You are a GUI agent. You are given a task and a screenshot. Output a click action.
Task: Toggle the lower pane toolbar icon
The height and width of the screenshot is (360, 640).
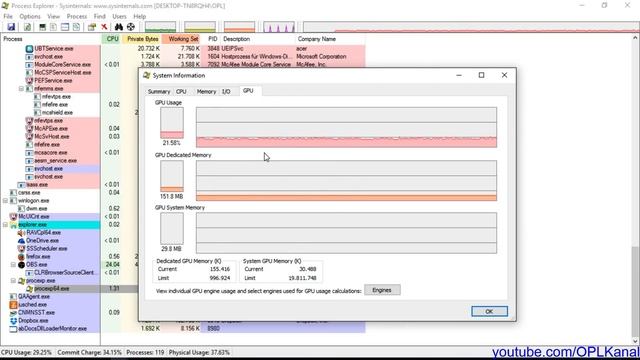click(65, 27)
